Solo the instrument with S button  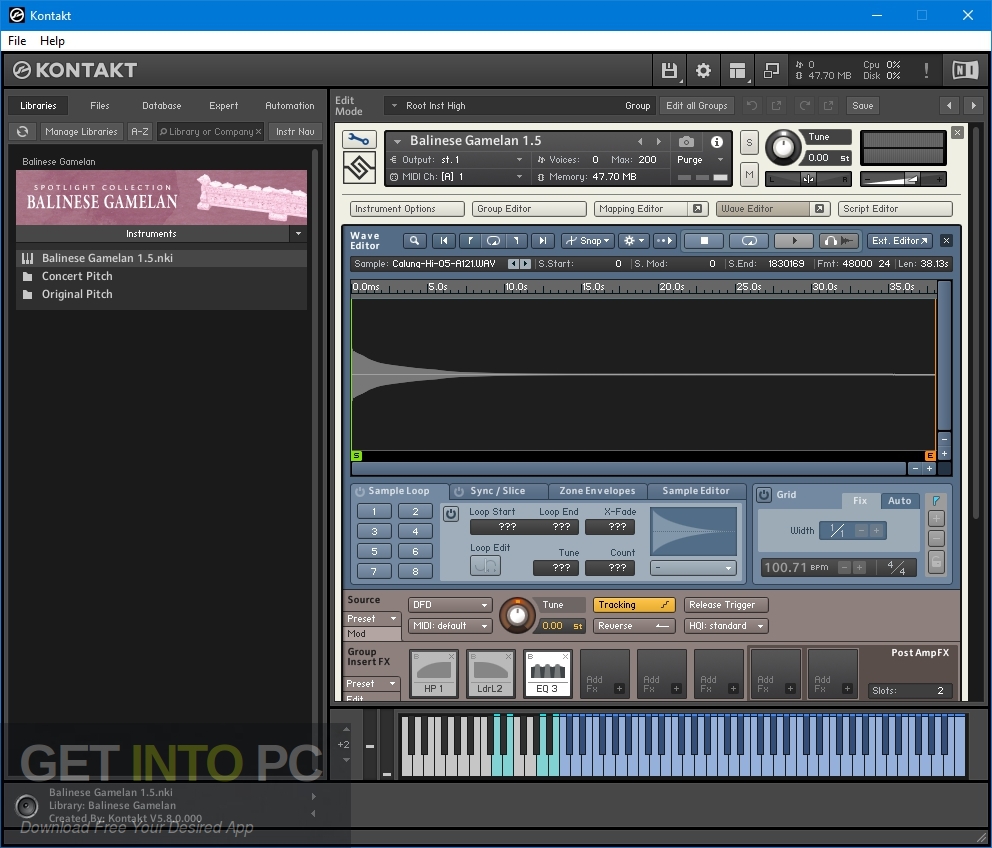tap(749, 143)
